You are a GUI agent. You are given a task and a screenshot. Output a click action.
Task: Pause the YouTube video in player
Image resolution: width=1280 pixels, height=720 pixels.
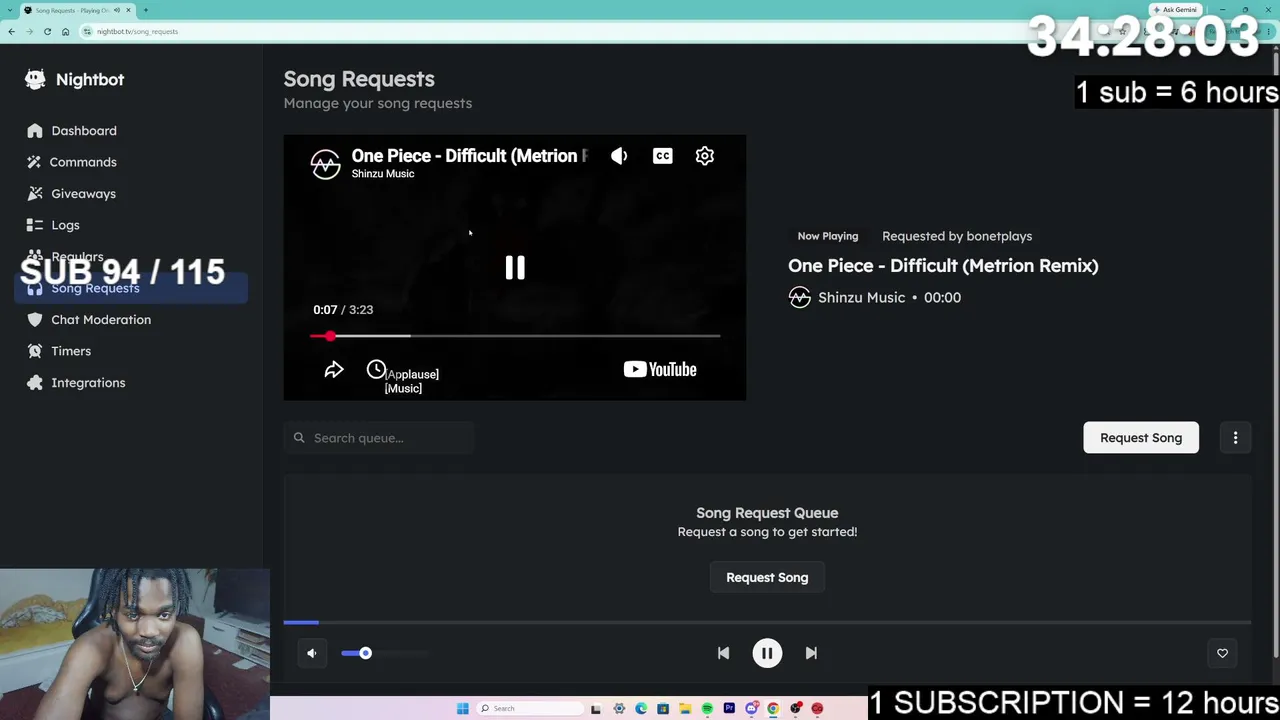(515, 267)
